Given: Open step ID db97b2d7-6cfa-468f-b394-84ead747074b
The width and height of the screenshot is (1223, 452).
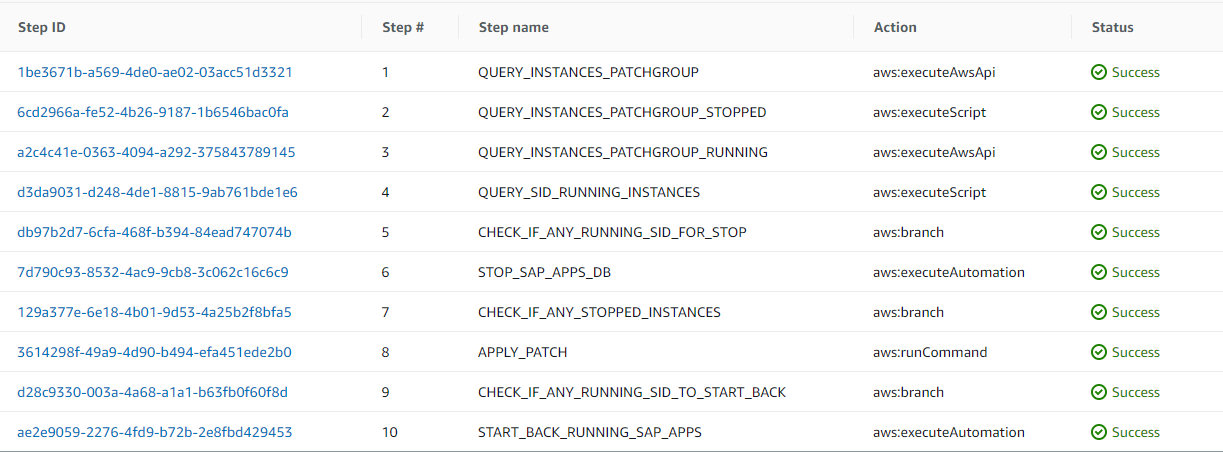Looking at the screenshot, I should click(155, 232).
